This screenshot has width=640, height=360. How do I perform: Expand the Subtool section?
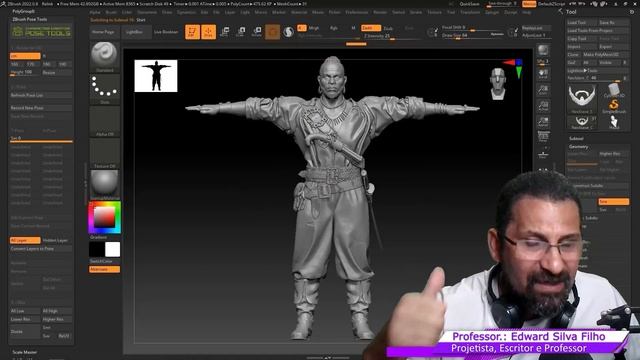coord(576,138)
